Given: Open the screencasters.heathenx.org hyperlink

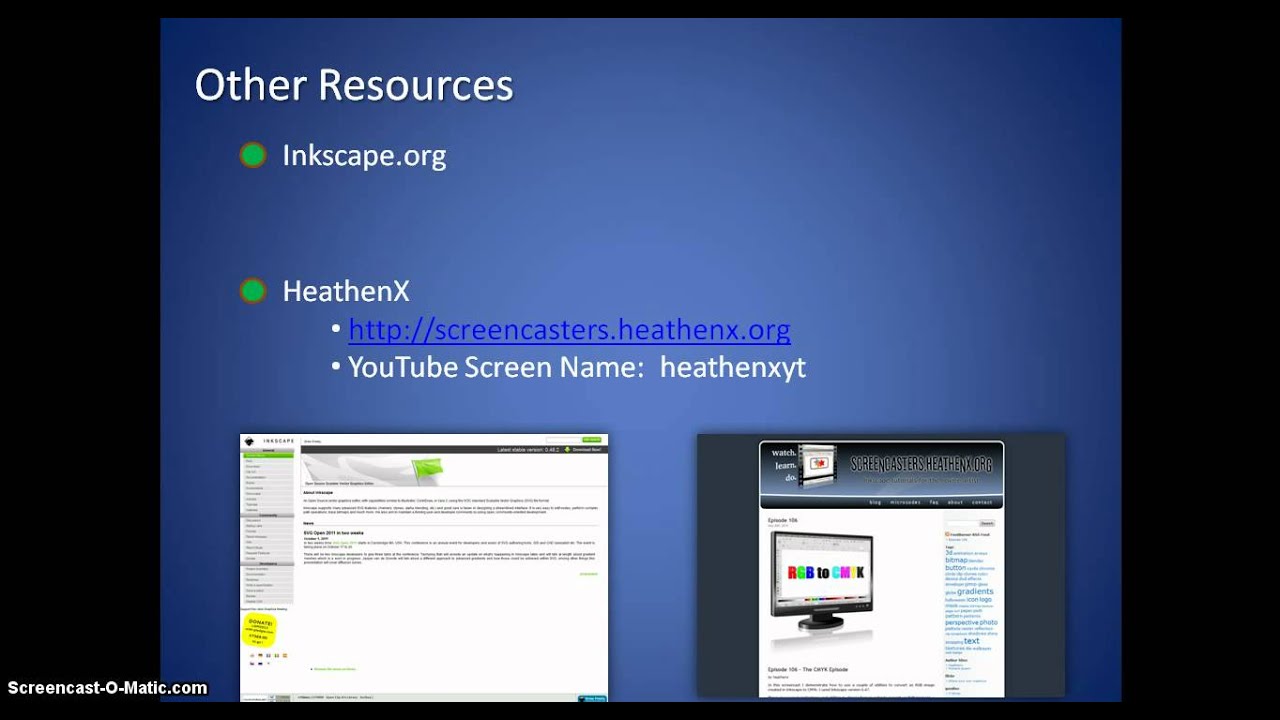Looking at the screenshot, I should pos(569,329).
